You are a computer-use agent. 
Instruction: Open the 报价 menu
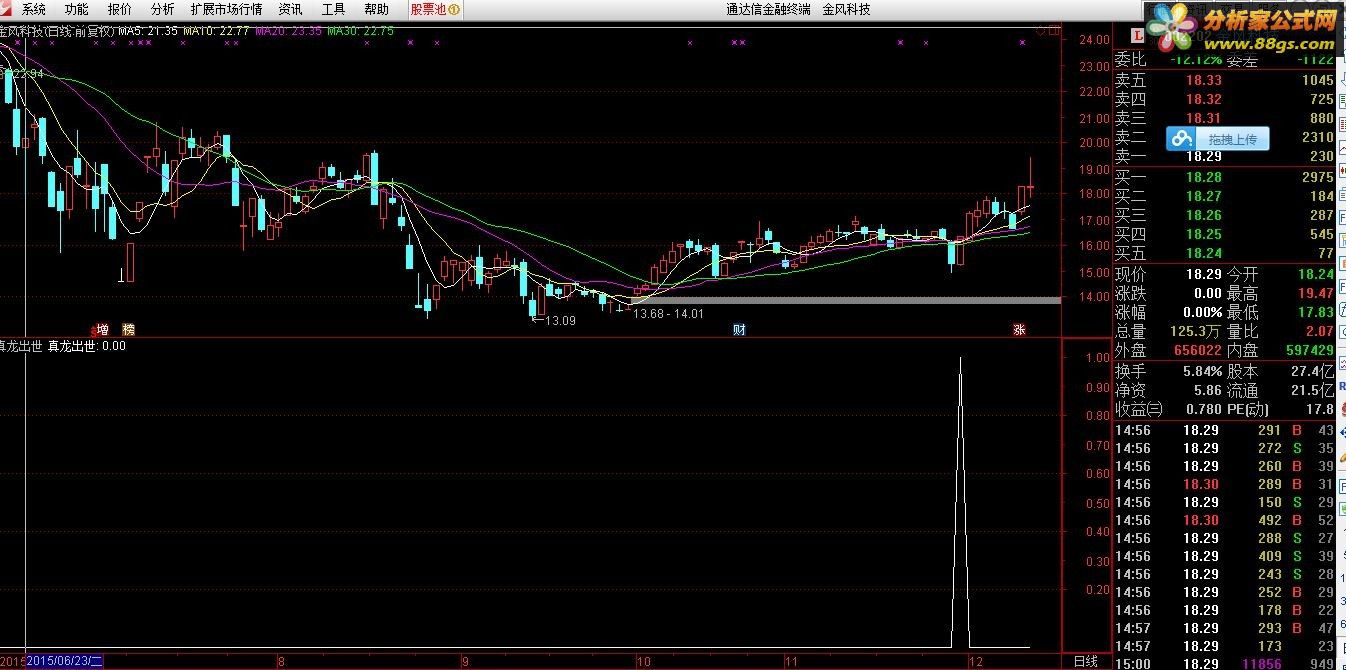pos(119,9)
